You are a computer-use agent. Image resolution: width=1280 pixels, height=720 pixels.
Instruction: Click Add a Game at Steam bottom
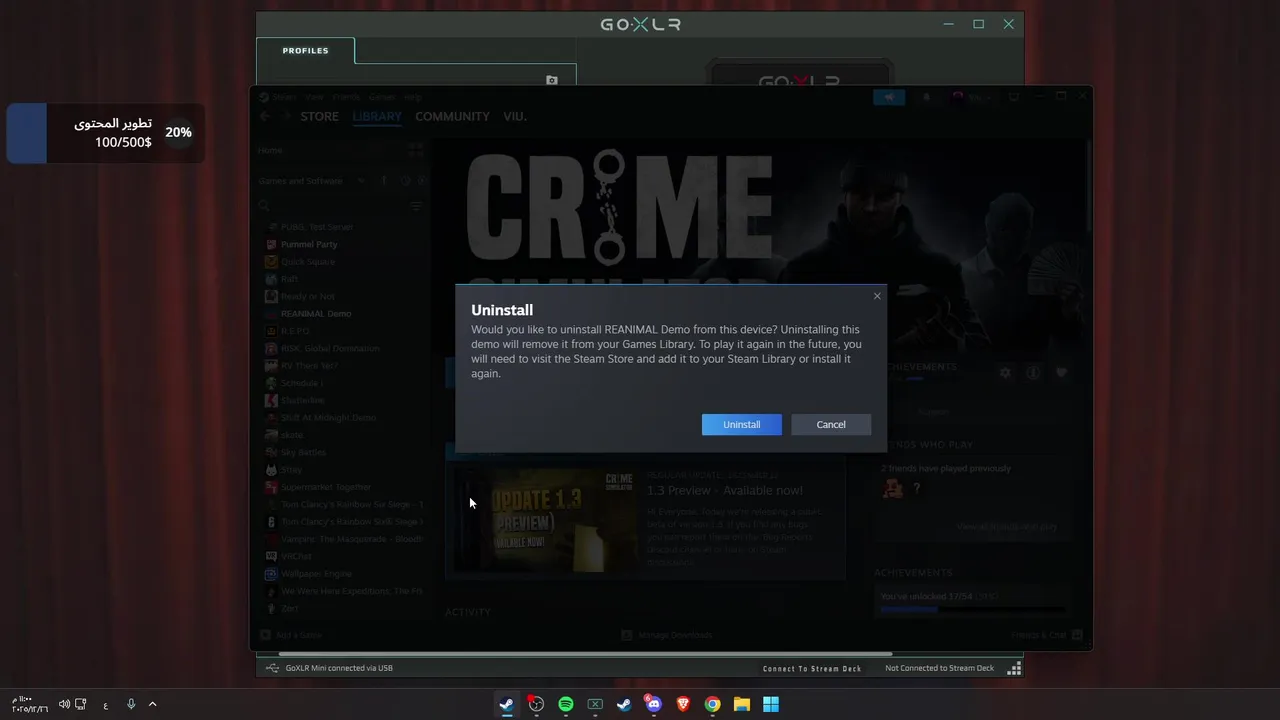click(x=291, y=635)
